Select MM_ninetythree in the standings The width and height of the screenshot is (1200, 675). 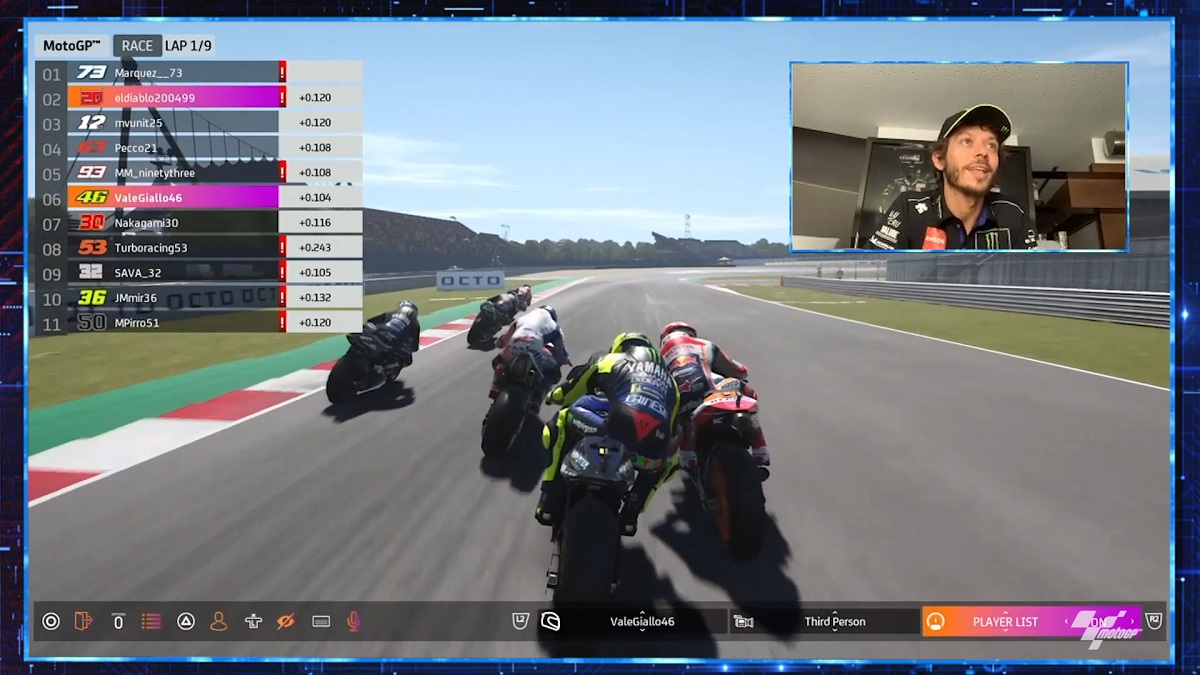(x=199, y=172)
